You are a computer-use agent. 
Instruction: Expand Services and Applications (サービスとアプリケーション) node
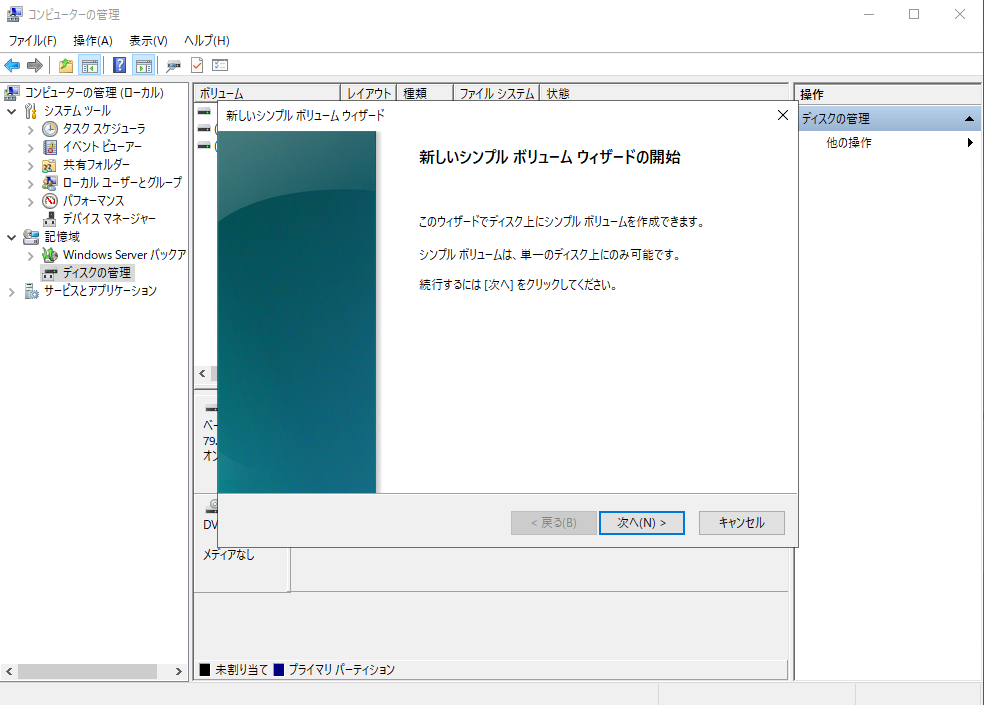coord(12,291)
